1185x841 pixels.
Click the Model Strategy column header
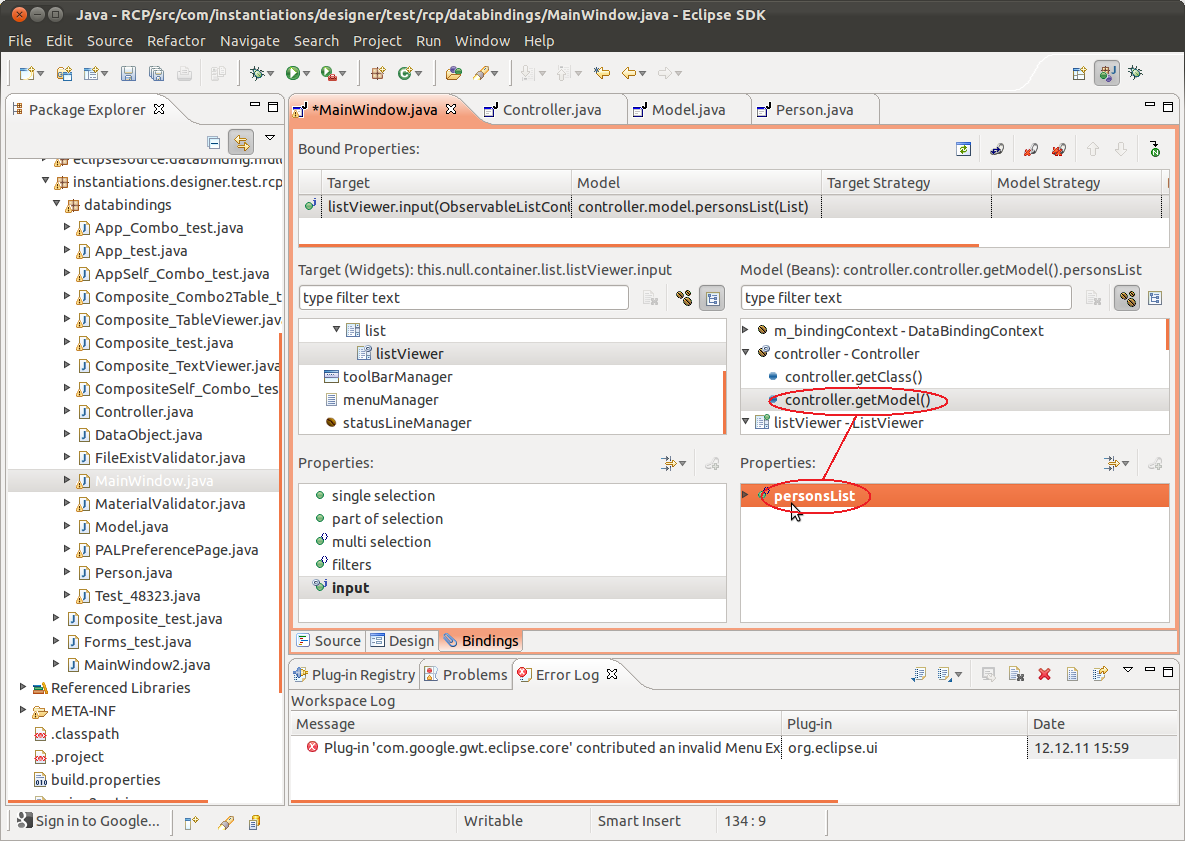click(x=1075, y=183)
